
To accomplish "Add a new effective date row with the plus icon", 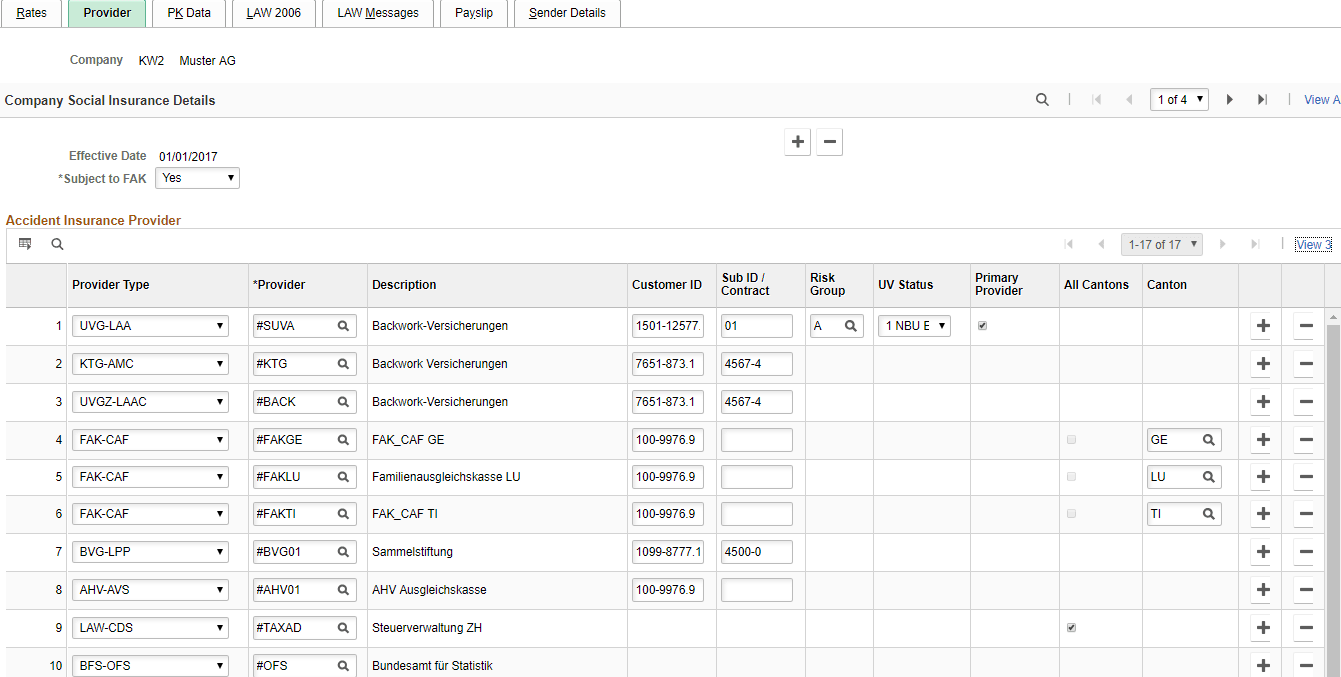I will pyautogui.click(x=797, y=141).
